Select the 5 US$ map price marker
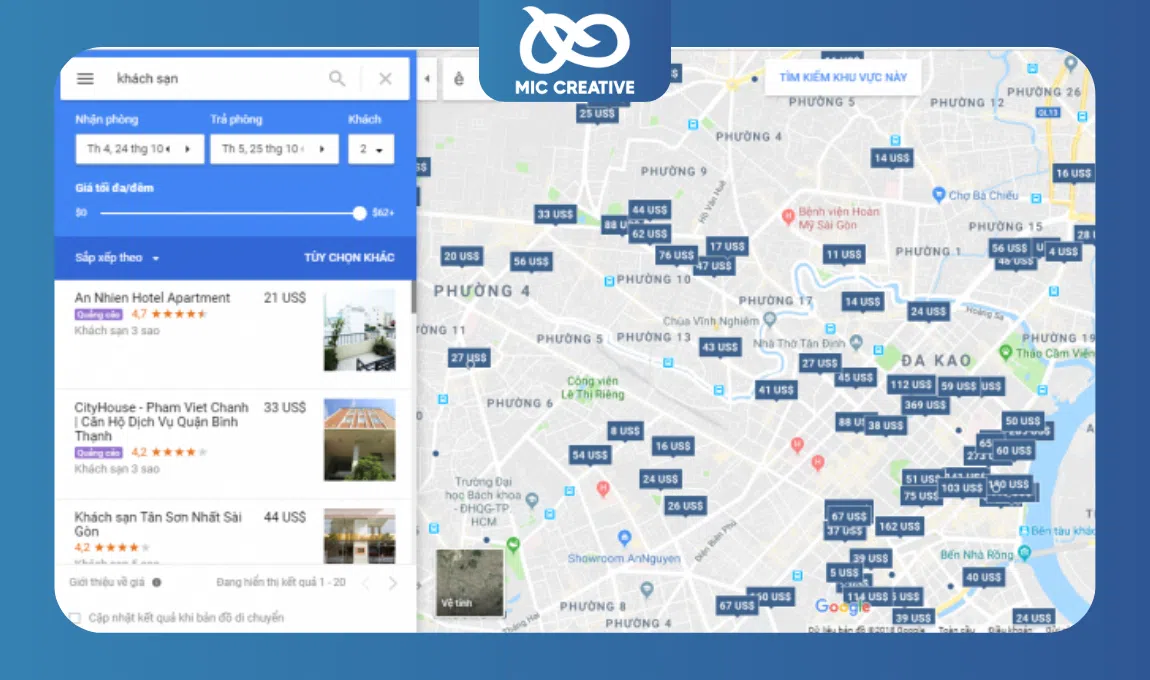The height and width of the screenshot is (680, 1150). point(844,572)
